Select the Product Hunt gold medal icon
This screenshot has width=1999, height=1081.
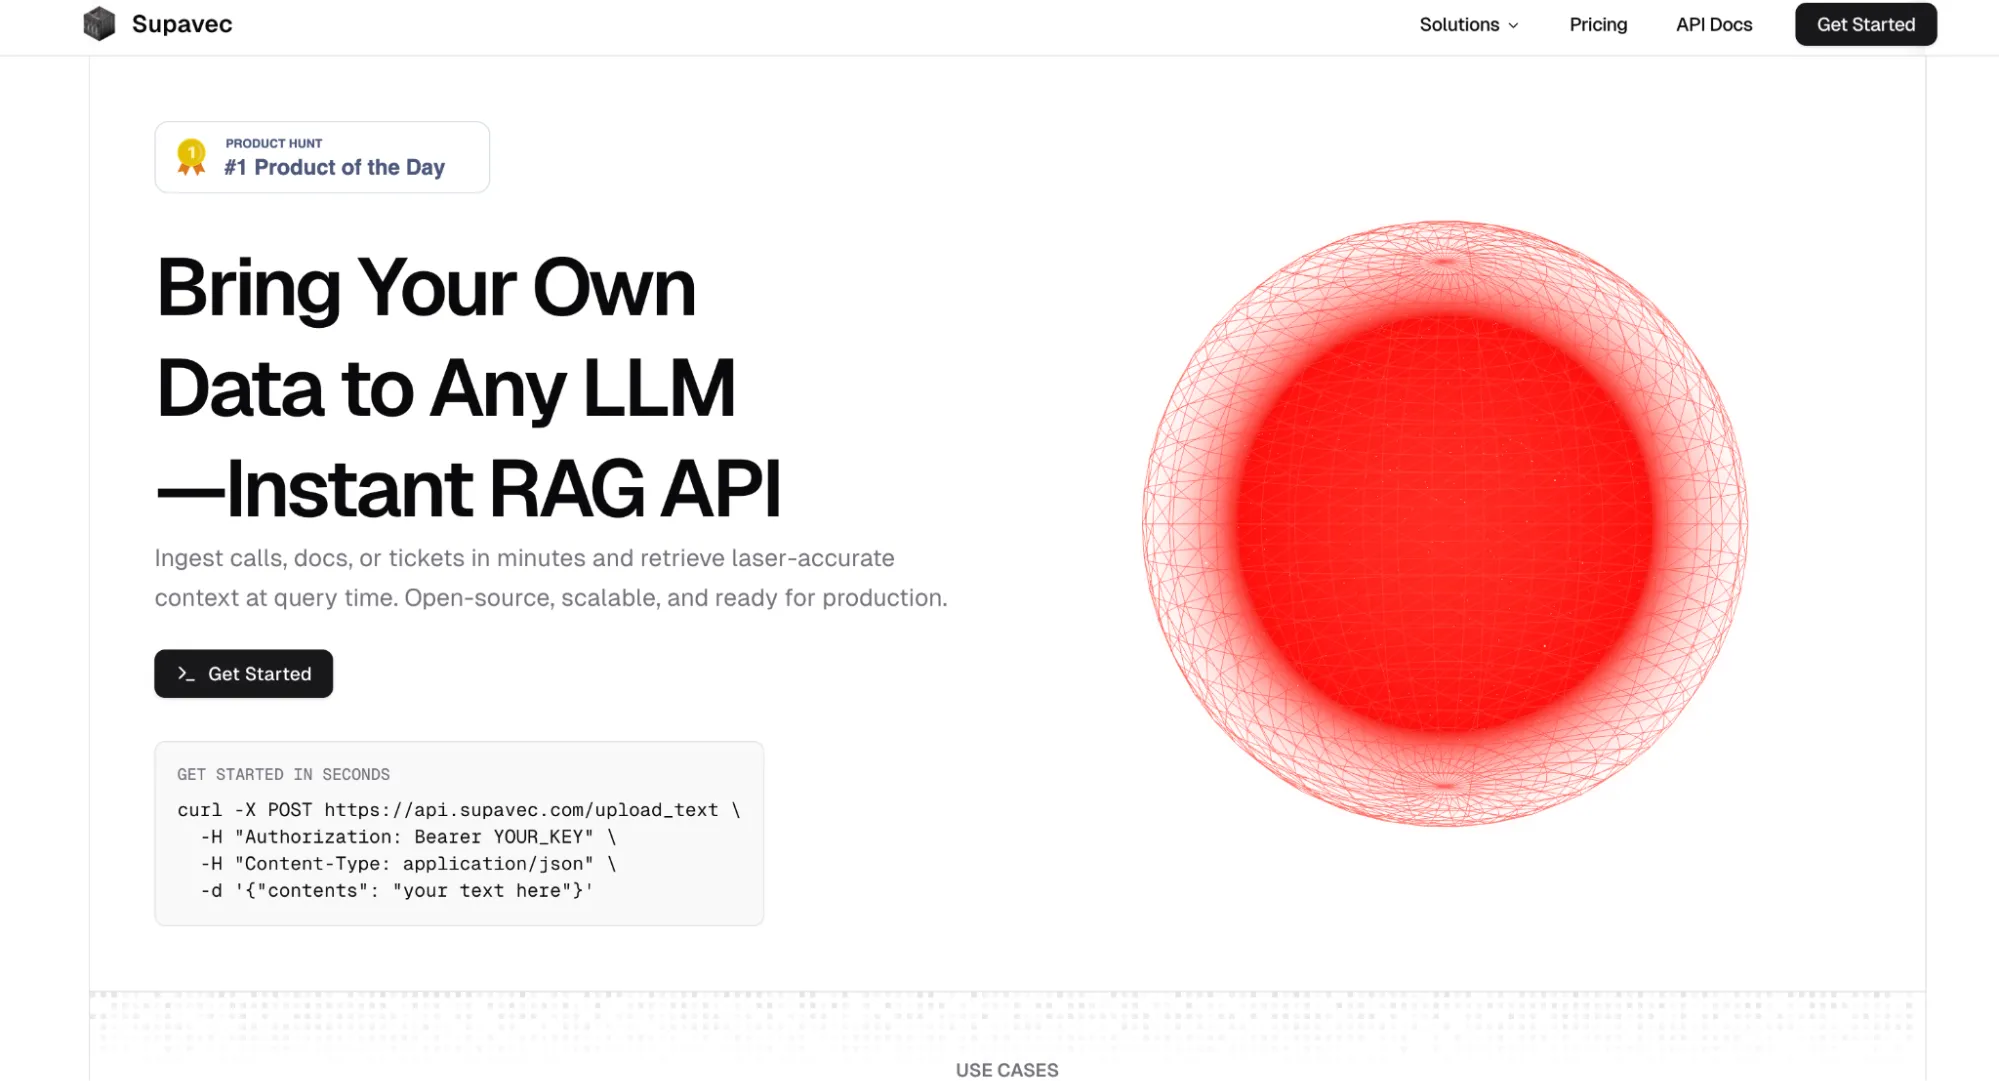[188, 156]
